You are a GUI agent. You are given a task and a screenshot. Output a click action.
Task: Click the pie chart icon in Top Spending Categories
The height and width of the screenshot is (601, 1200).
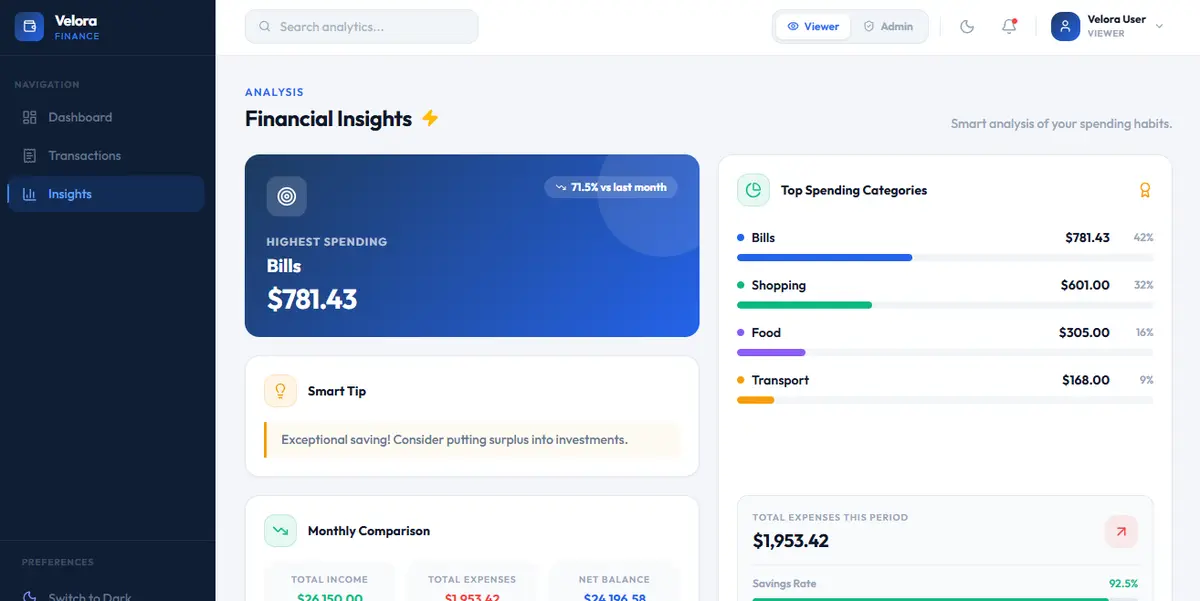point(753,190)
